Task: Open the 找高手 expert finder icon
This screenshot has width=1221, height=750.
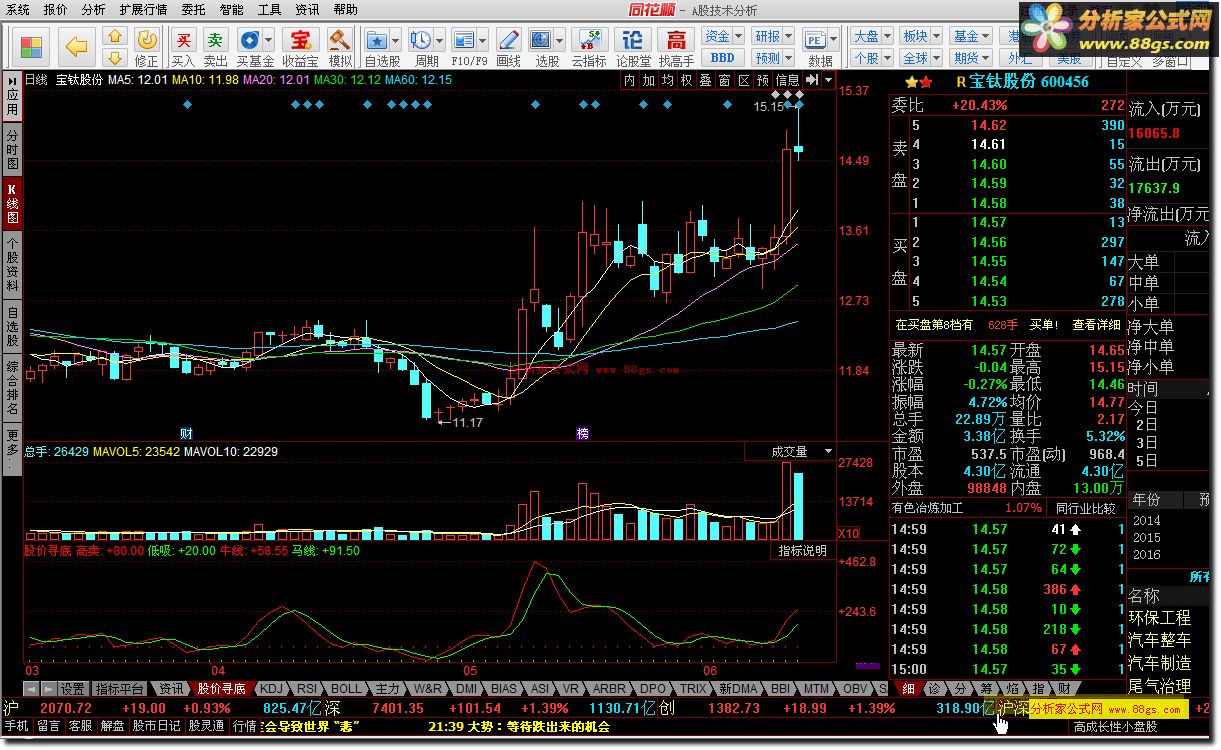Action: click(677, 40)
